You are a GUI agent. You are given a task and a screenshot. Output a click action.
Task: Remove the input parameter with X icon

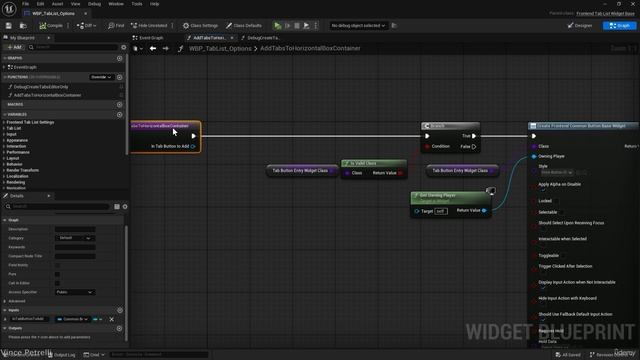111,319
